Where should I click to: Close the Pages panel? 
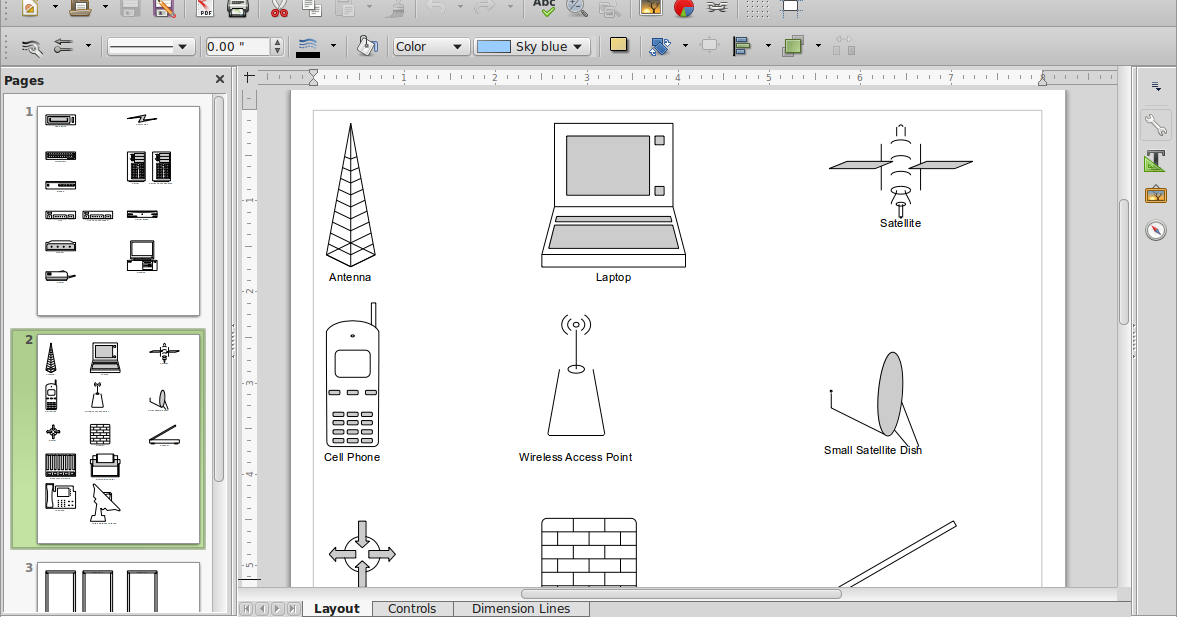point(218,79)
